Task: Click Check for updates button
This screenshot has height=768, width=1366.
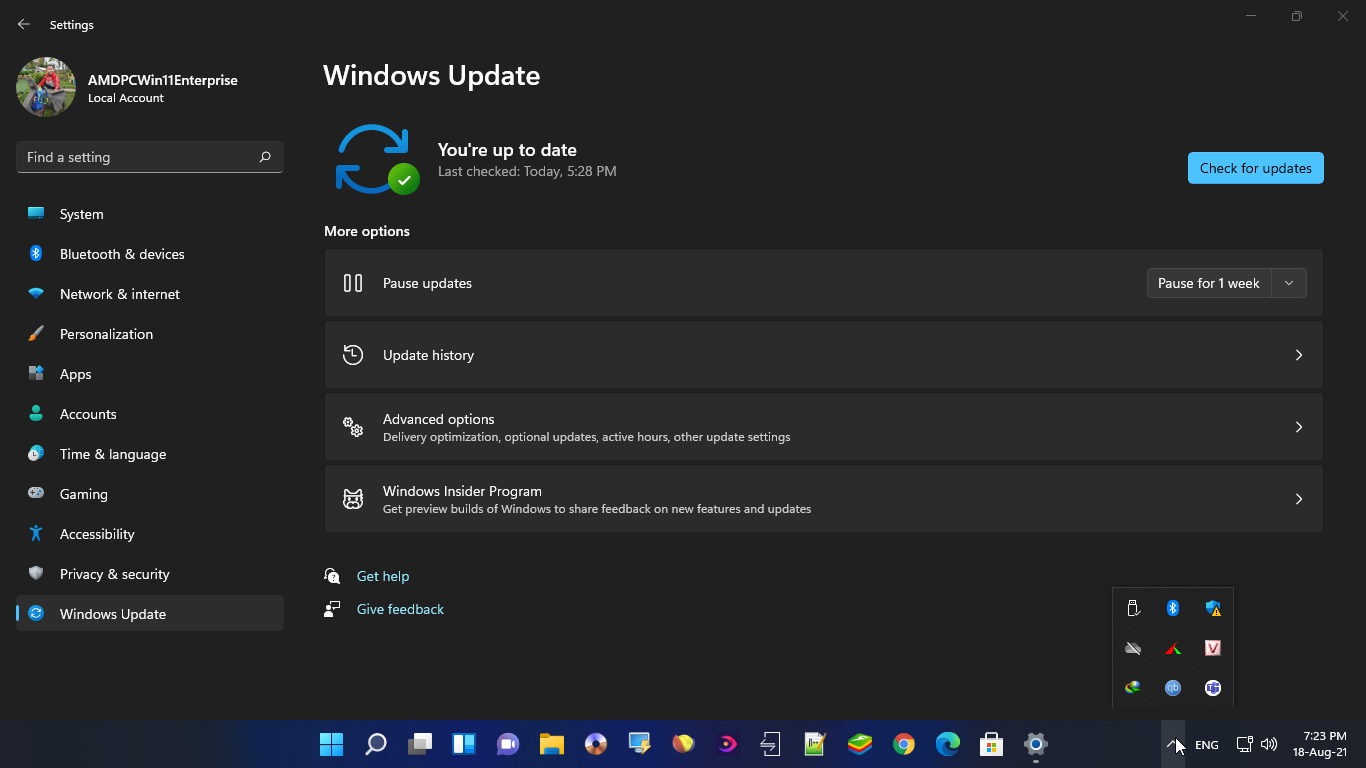Action: point(1255,168)
